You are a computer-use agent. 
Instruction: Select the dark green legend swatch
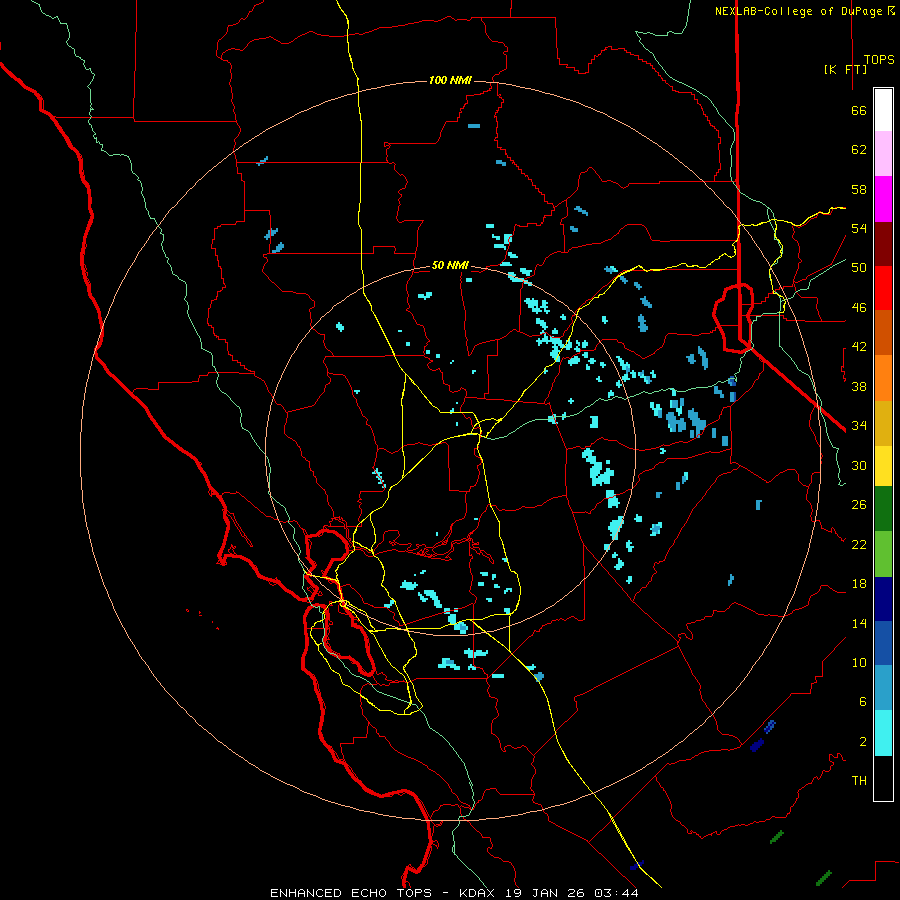(883, 509)
